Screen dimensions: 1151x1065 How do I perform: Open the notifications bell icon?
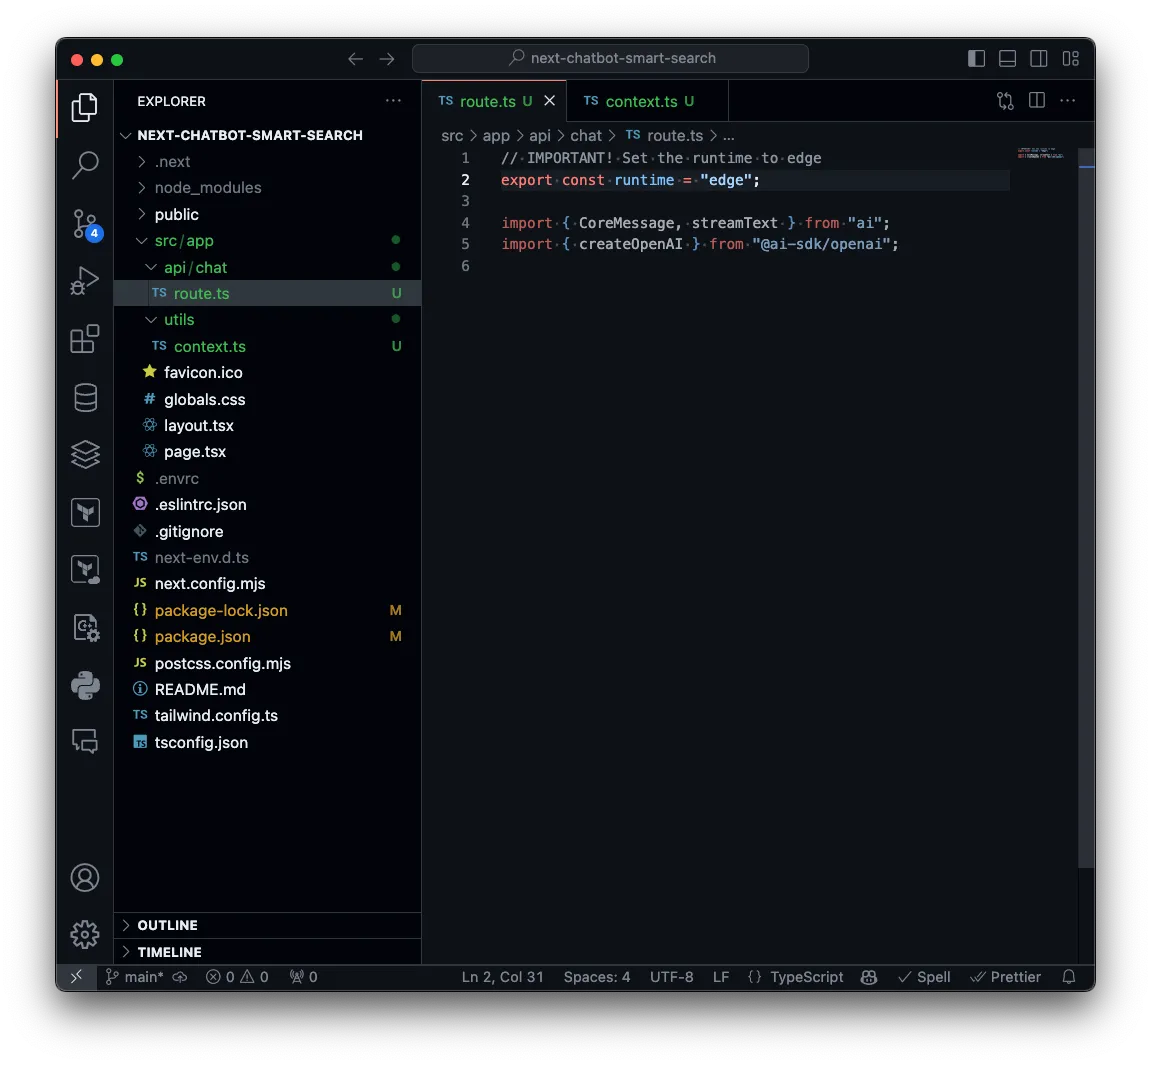click(1069, 977)
